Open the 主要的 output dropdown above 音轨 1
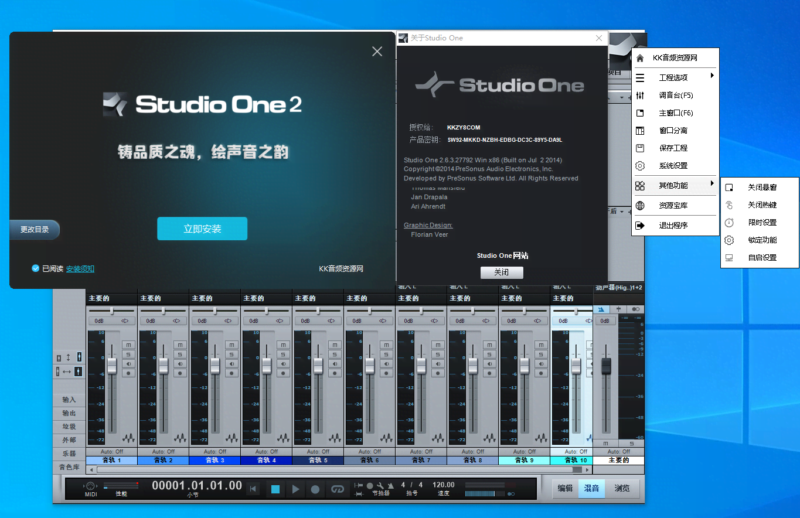 pyautogui.click(x=111, y=298)
